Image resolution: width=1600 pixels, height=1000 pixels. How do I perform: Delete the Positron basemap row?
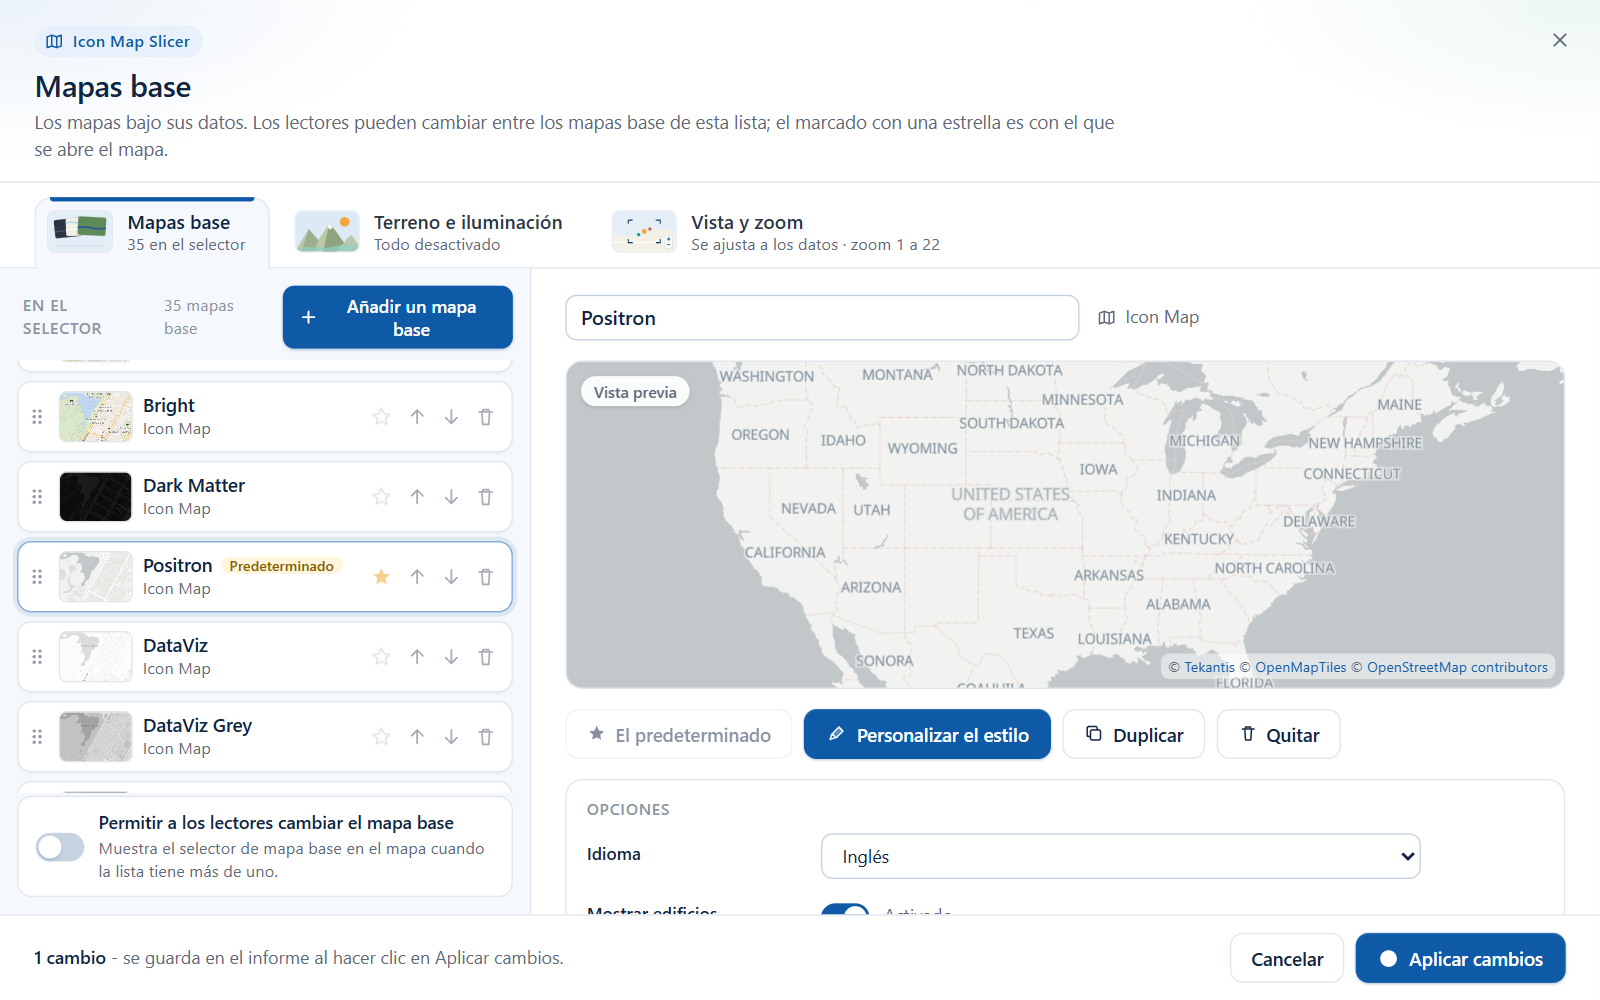485,577
